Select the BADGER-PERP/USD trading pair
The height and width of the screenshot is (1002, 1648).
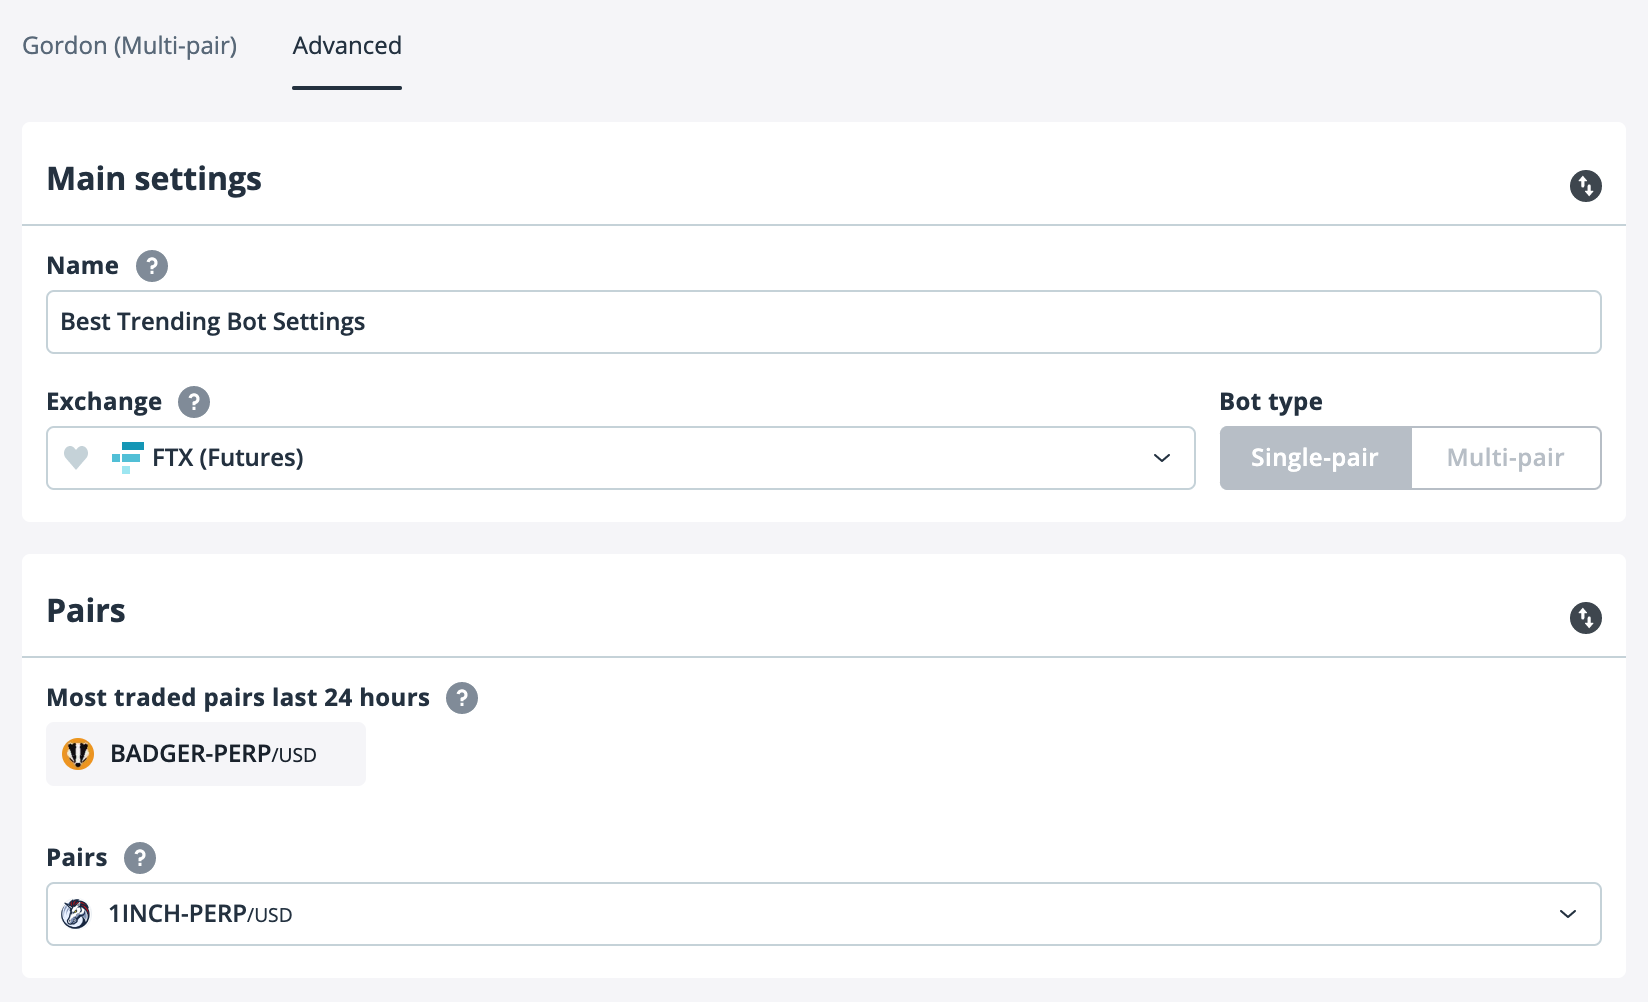pyautogui.click(x=205, y=754)
